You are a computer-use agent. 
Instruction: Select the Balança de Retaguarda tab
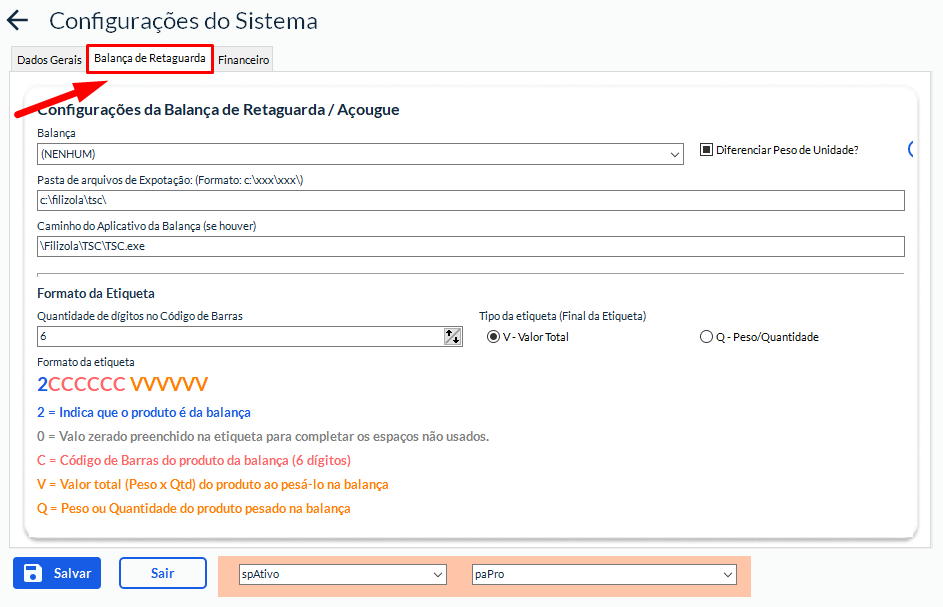click(x=150, y=59)
